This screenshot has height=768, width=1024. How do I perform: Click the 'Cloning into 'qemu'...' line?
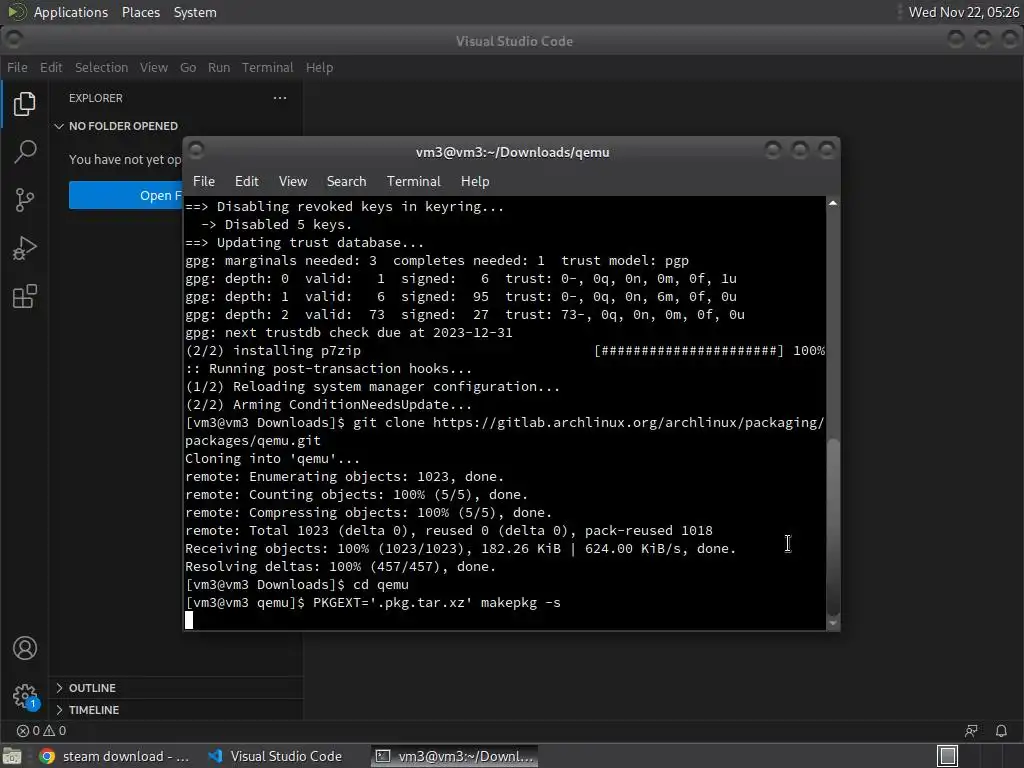[x=272, y=458]
